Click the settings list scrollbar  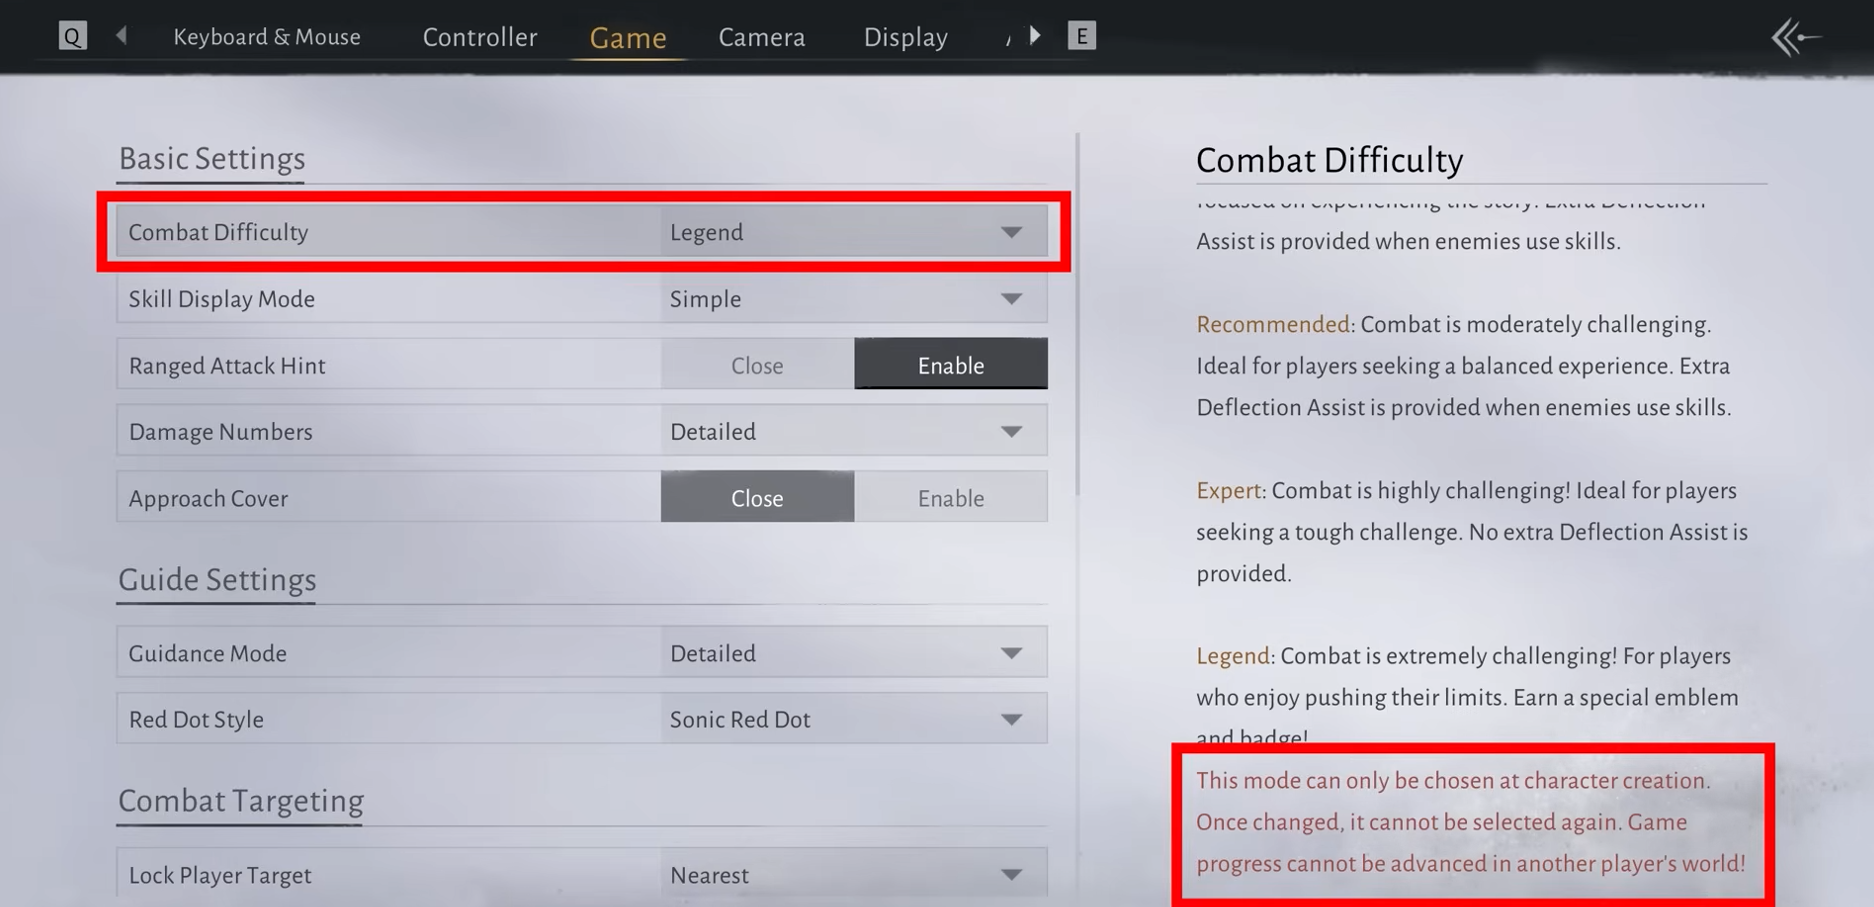pos(1077,314)
